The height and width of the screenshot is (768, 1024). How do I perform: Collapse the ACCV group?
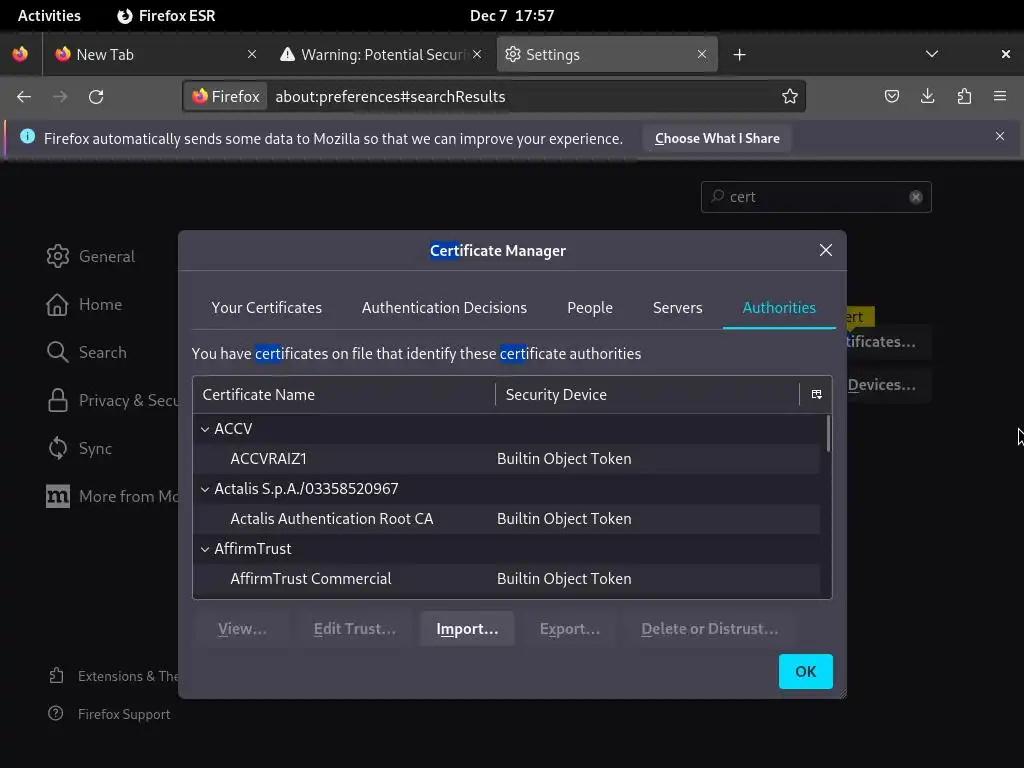click(x=205, y=429)
